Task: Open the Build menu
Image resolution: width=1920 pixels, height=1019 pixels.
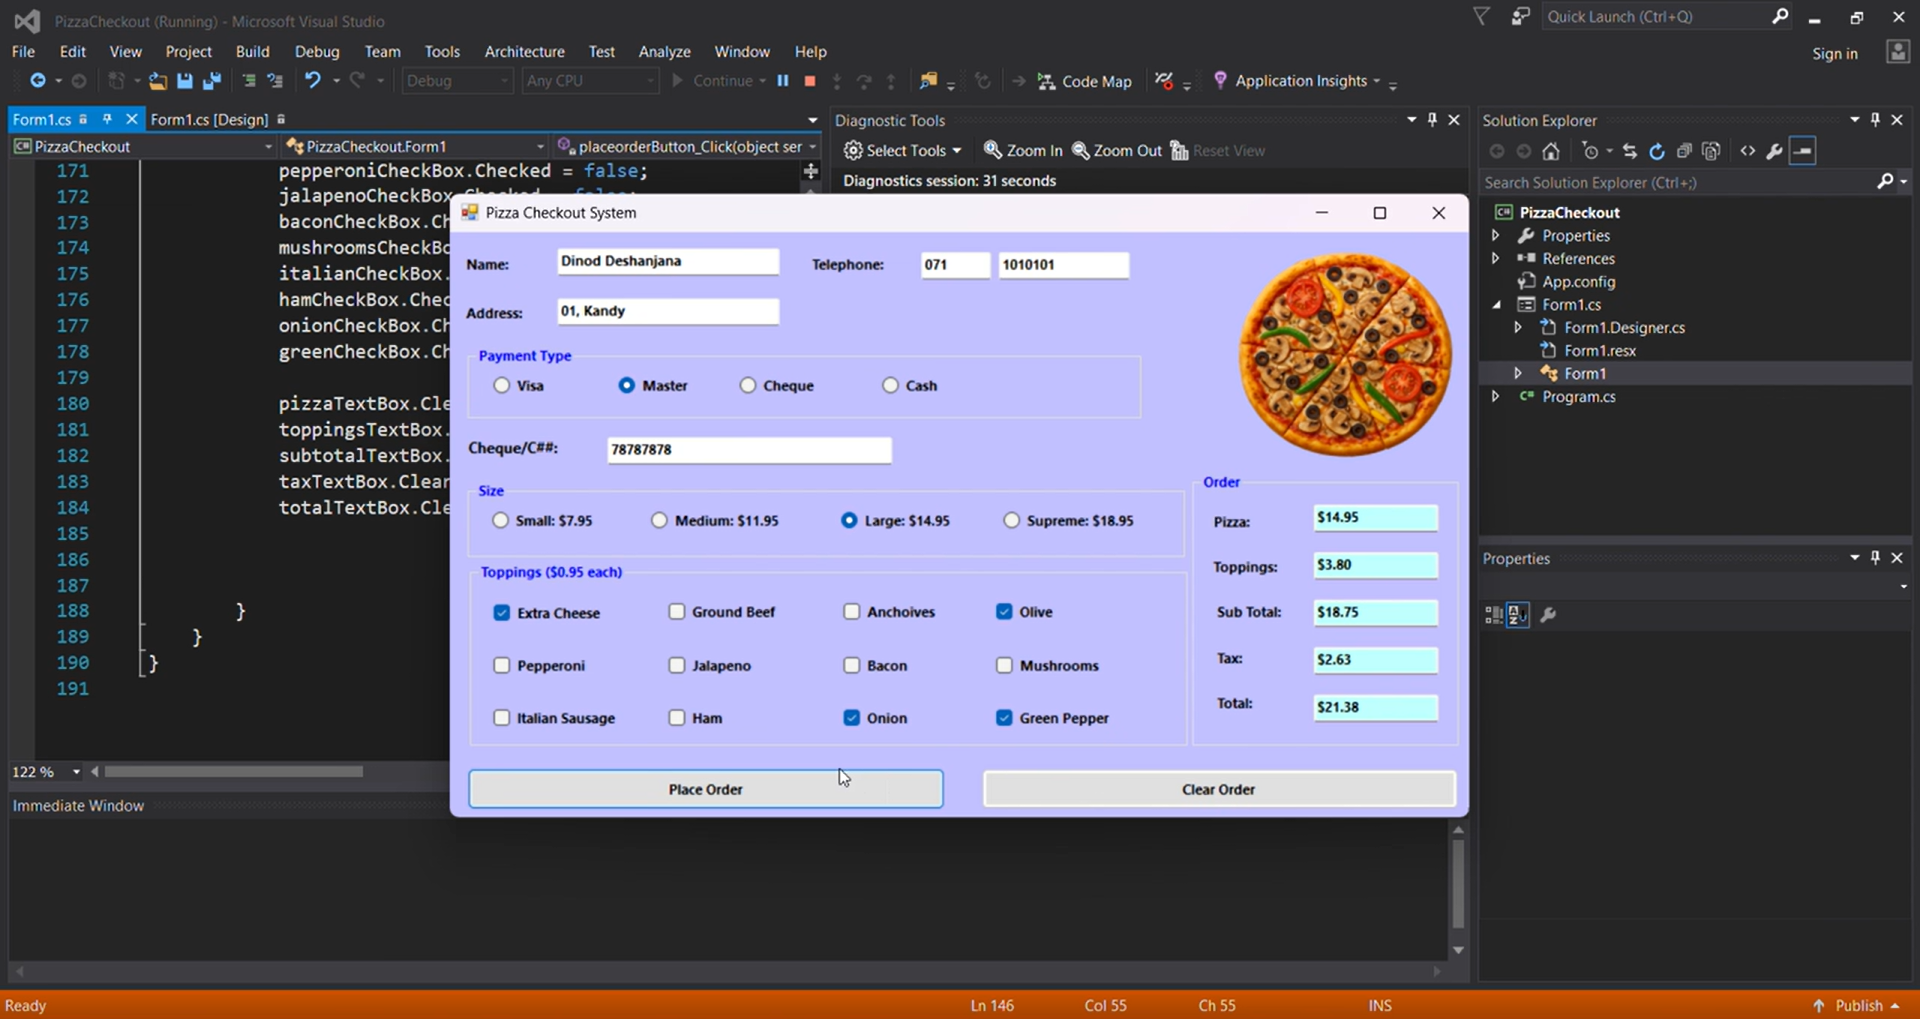Action: coord(252,52)
